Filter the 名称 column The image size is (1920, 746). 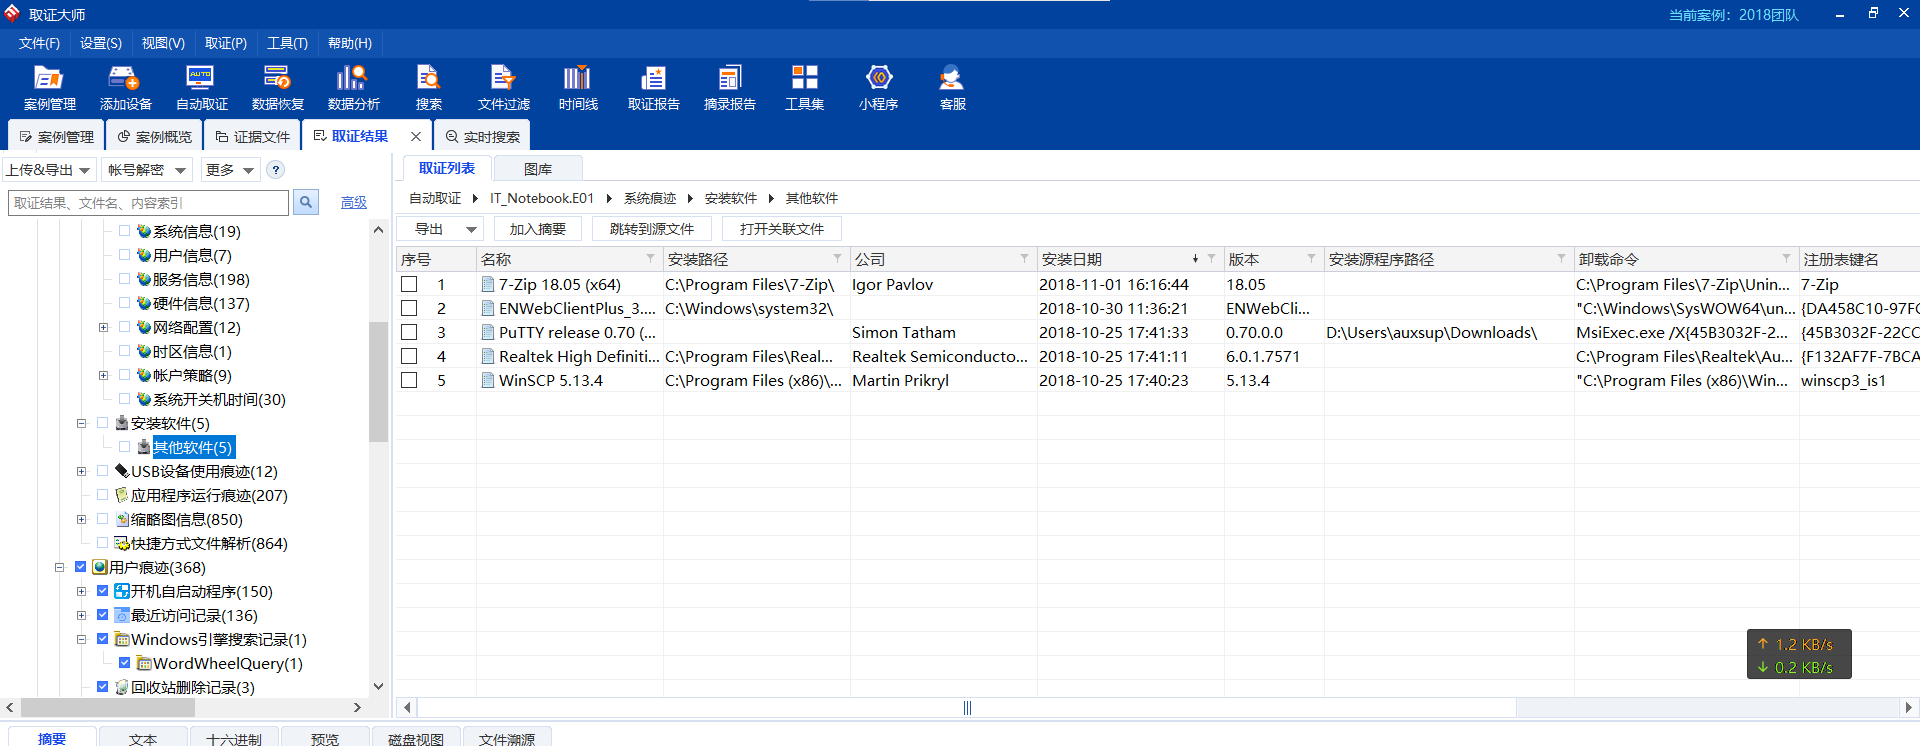(x=650, y=259)
